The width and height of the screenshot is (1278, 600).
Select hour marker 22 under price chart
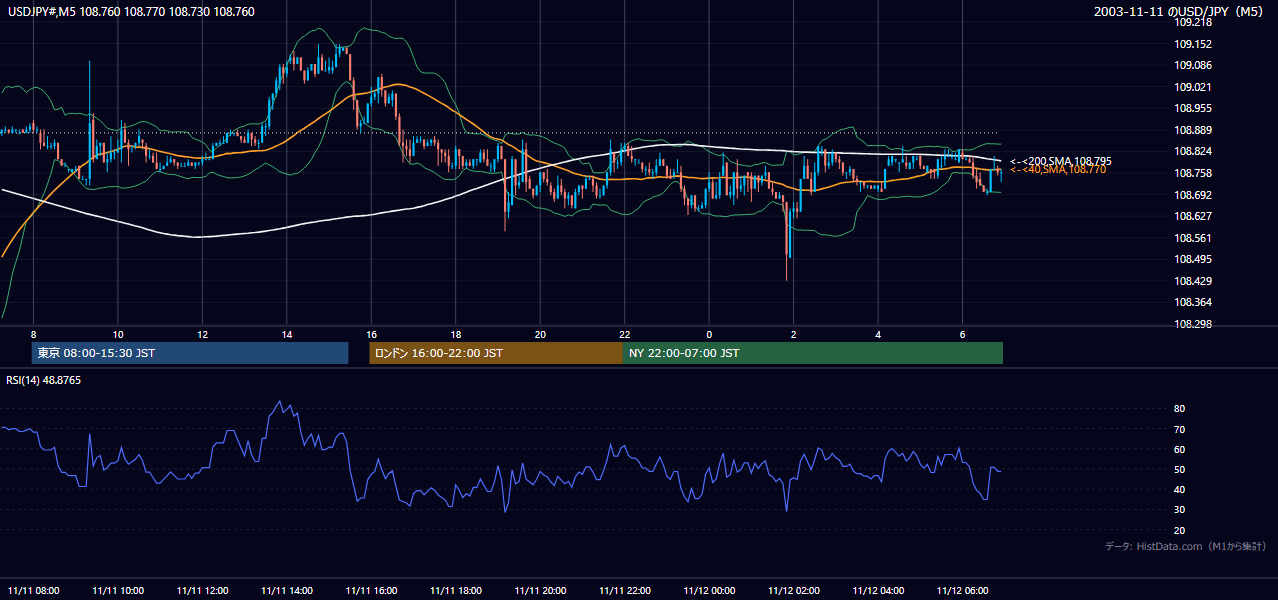pos(624,334)
